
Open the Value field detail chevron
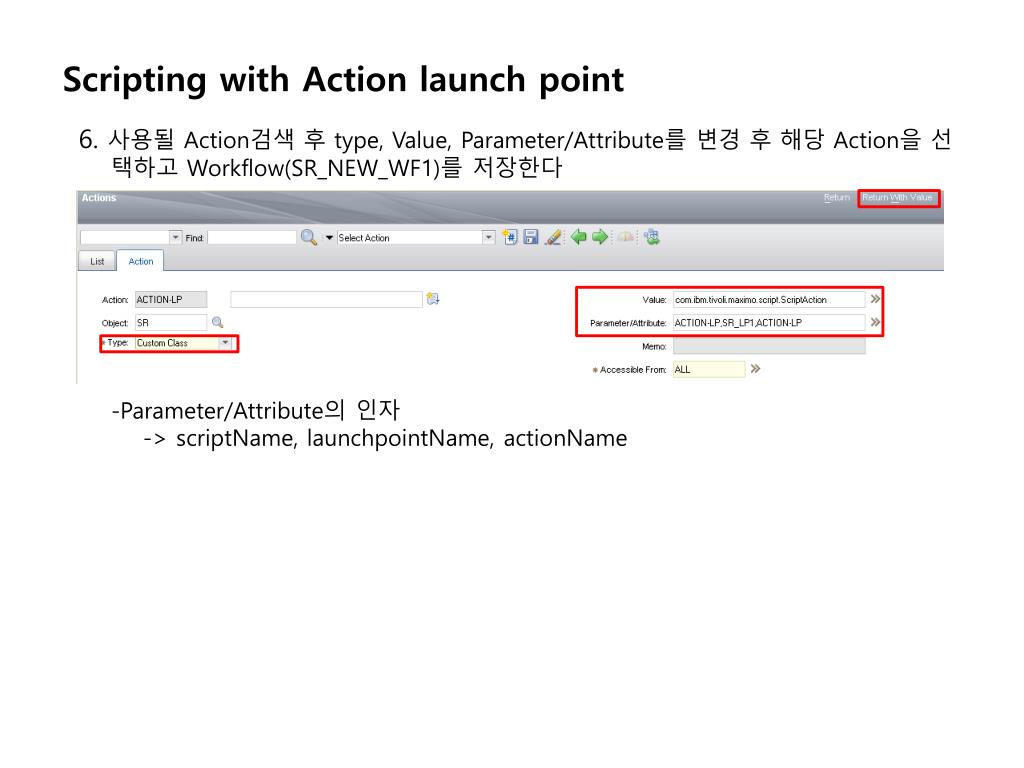click(x=875, y=299)
